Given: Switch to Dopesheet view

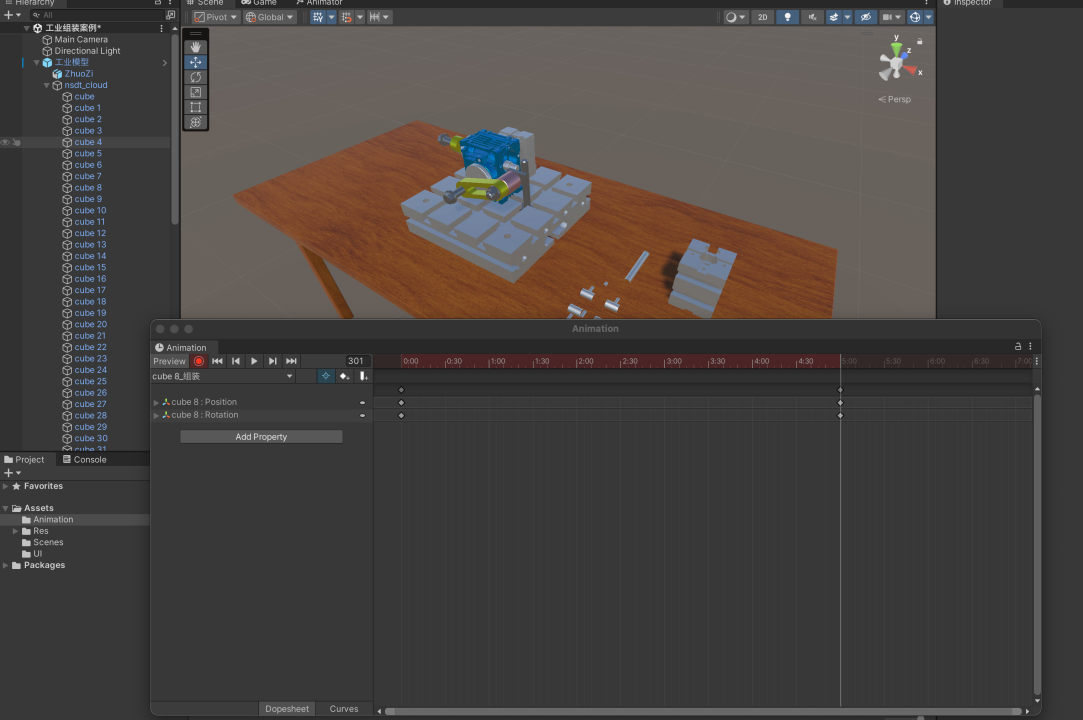Looking at the screenshot, I should coord(287,709).
